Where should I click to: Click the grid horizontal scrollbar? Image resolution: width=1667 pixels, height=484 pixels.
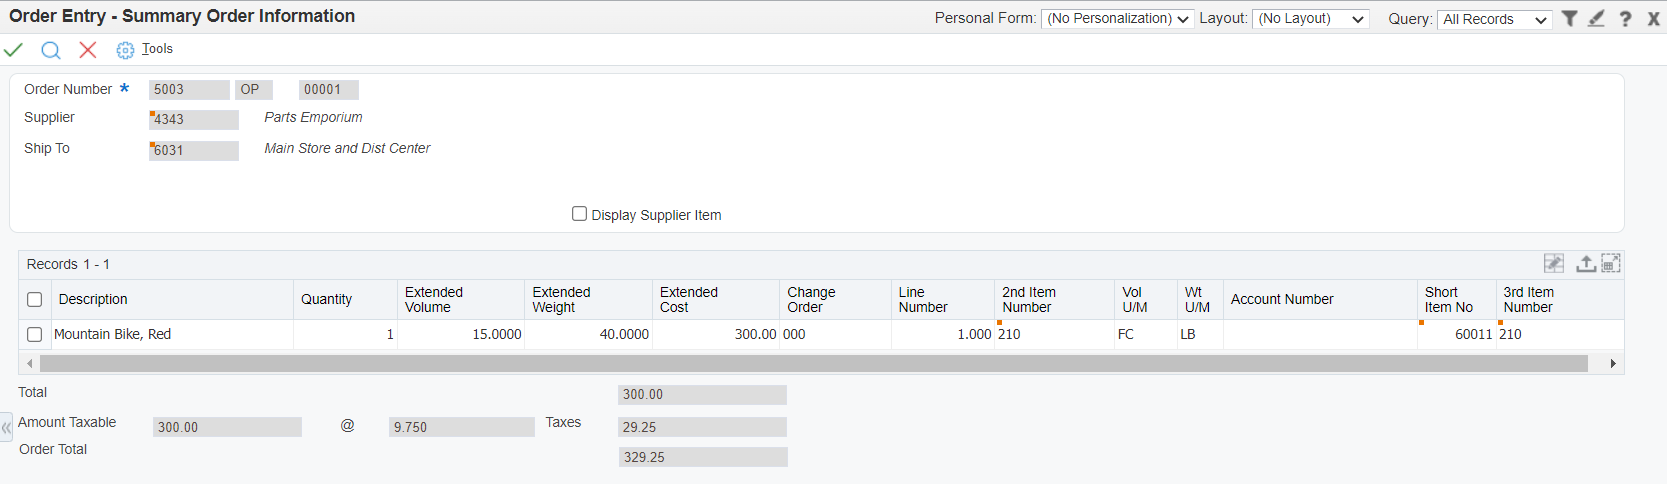[x=814, y=363]
